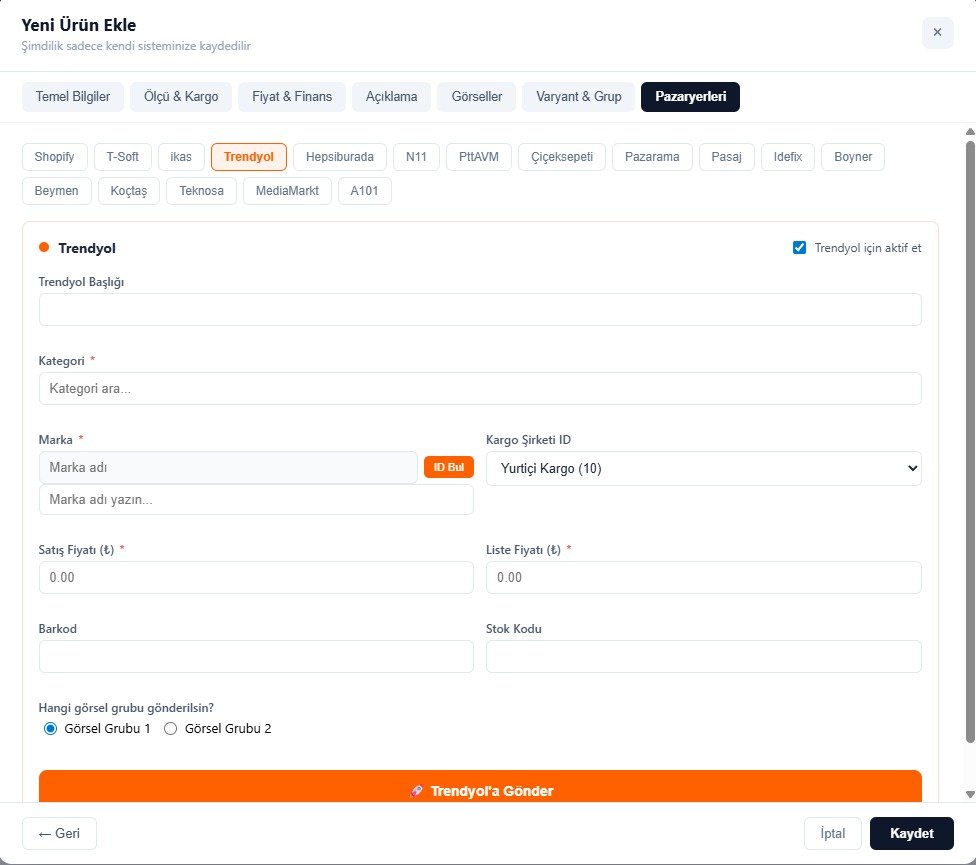Click the Liste Fiyatı price field
Screen dimensions: 976x865
click(x=704, y=577)
